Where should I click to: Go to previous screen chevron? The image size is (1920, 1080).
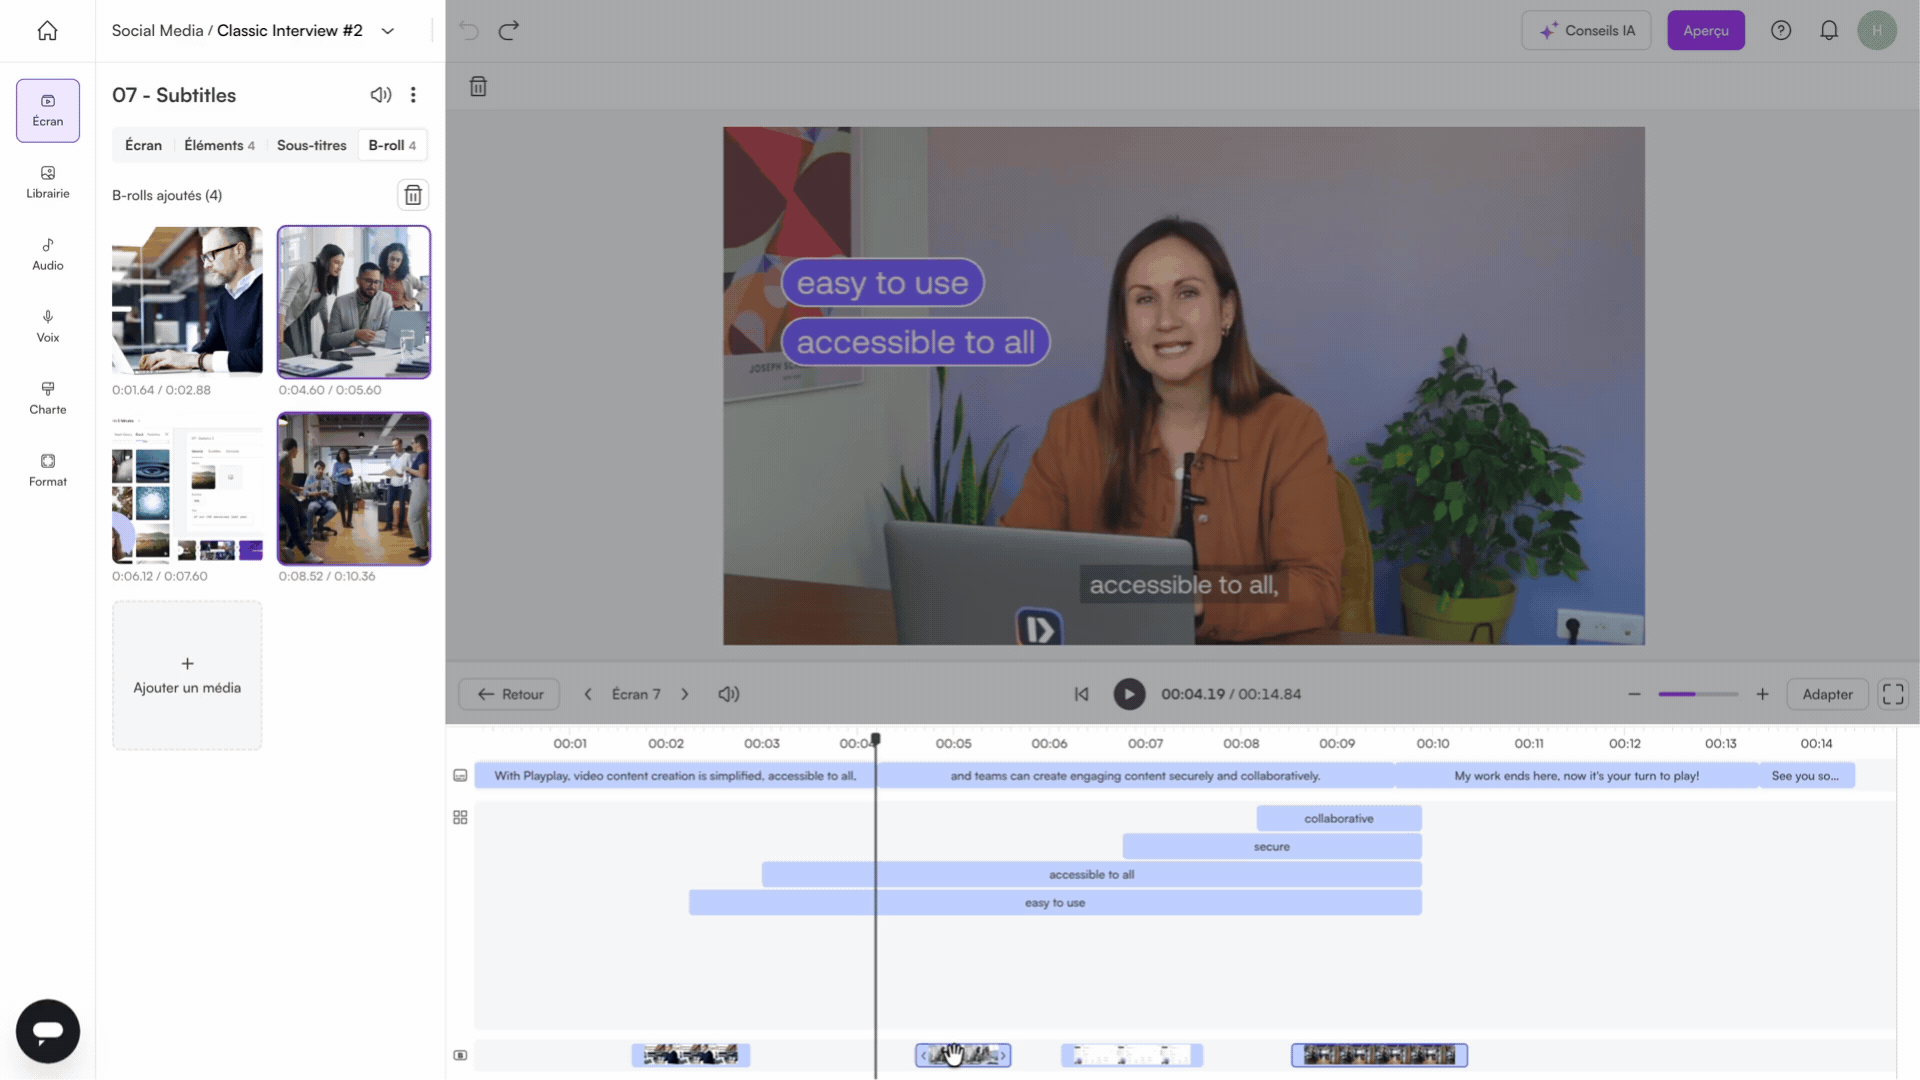pos(588,694)
